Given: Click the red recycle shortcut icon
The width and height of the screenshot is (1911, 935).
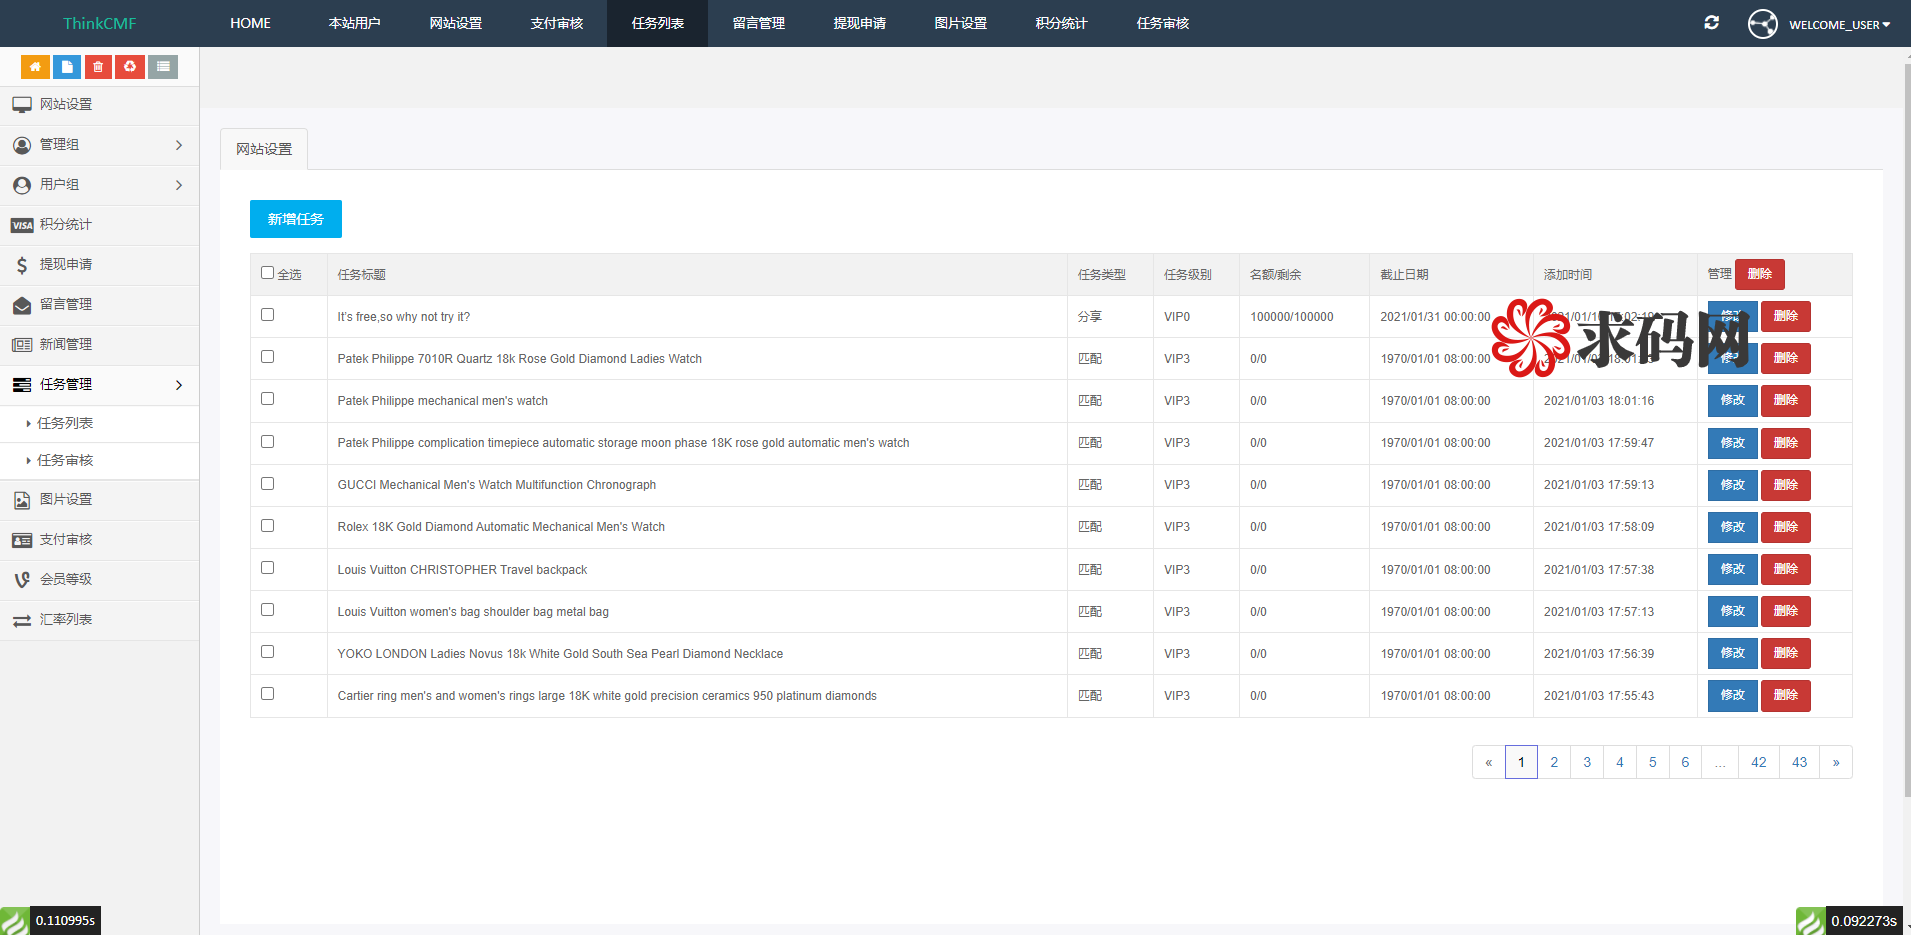Looking at the screenshot, I should 130,67.
